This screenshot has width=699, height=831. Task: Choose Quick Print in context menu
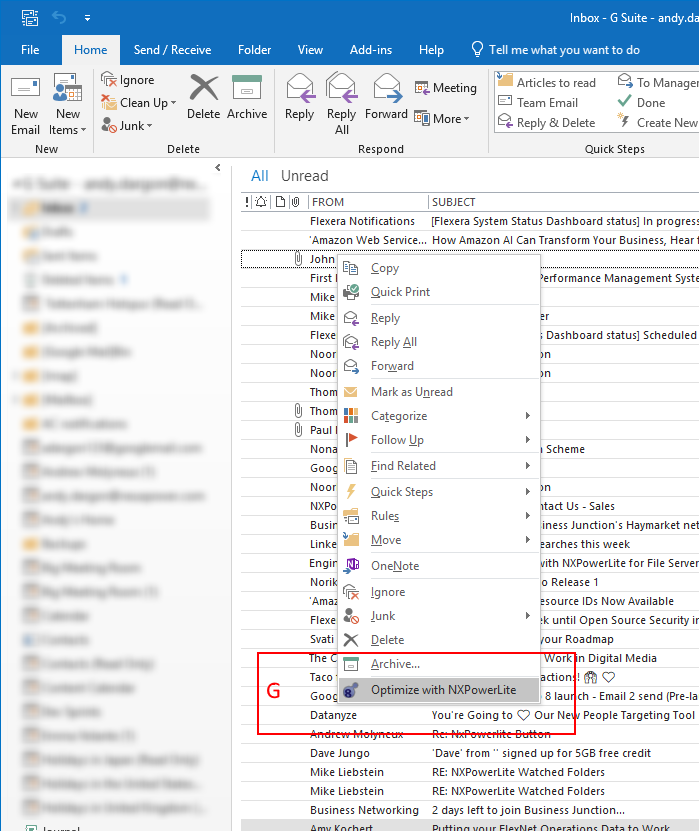click(x=439, y=292)
